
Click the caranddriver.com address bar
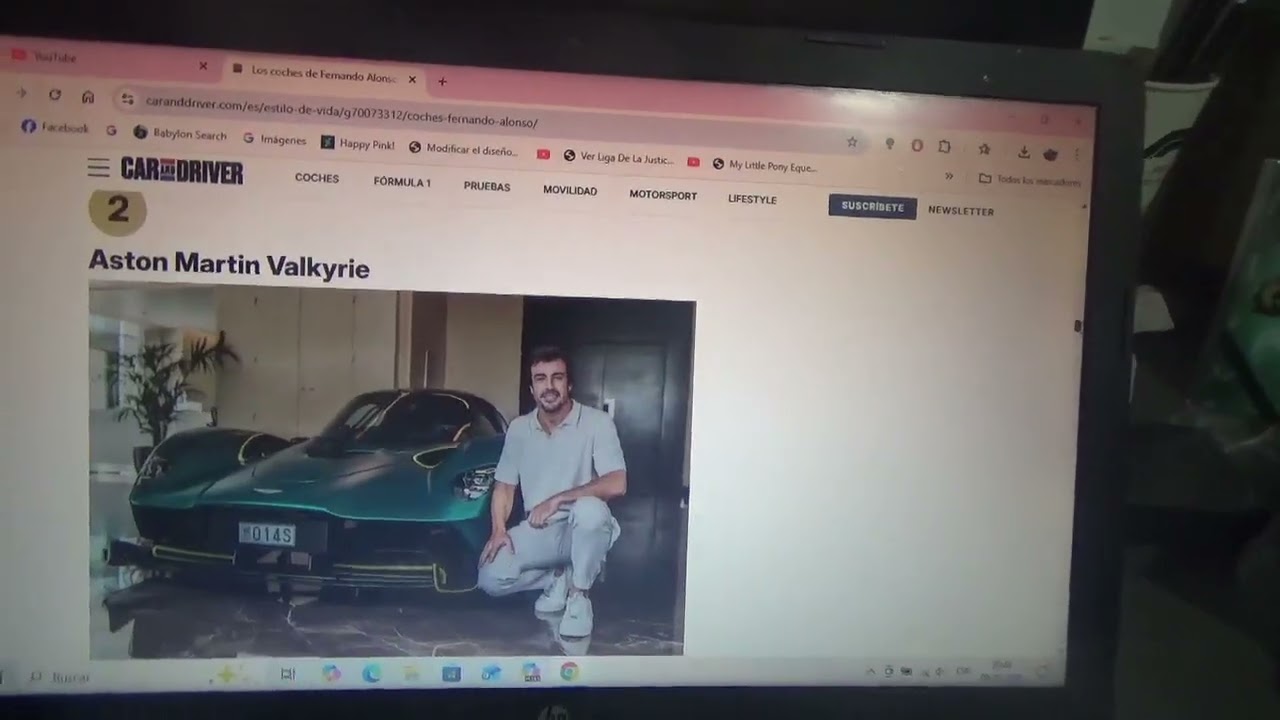coord(490,118)
